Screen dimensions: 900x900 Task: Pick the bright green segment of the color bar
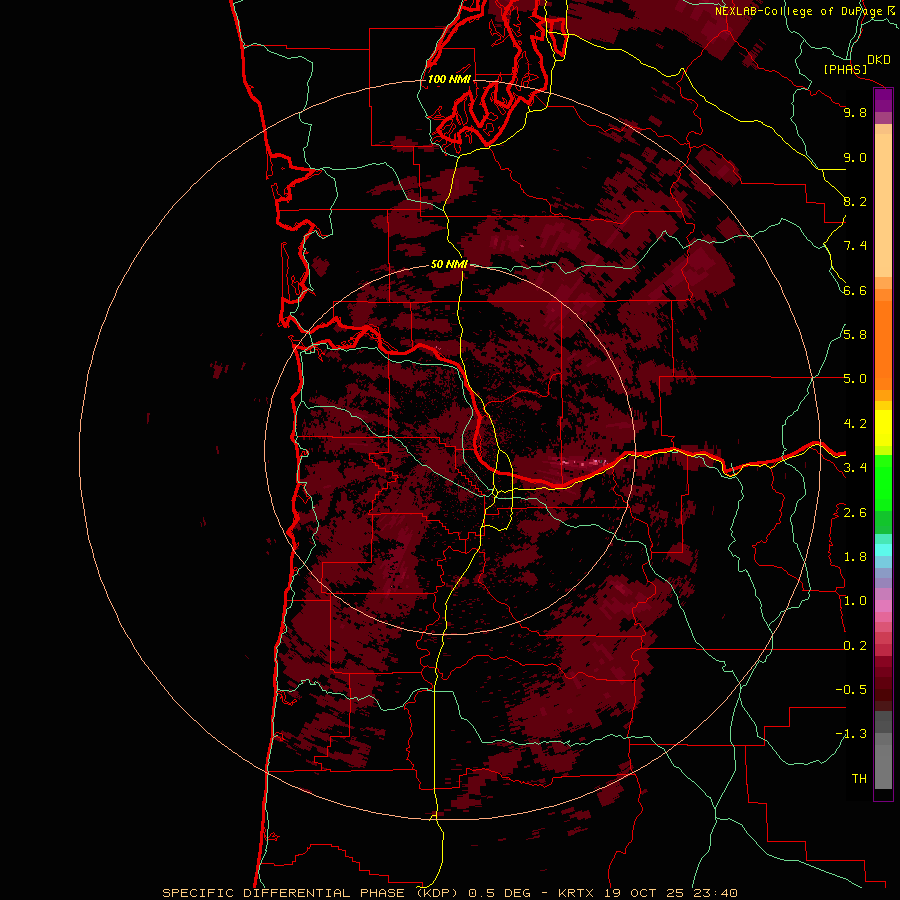[883, 483]
